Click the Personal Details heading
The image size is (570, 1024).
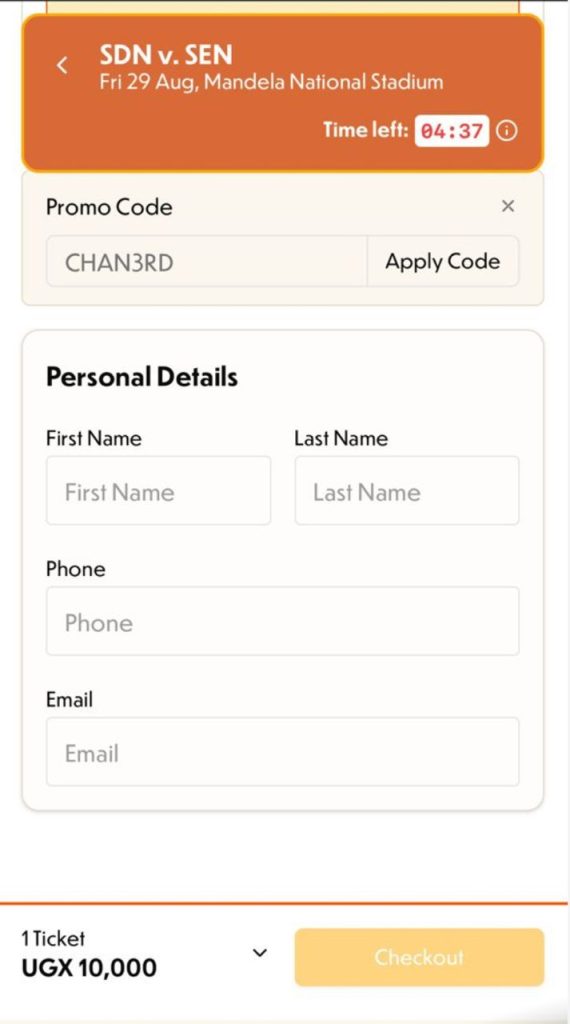pyautogui.click(x=142, y=377)
